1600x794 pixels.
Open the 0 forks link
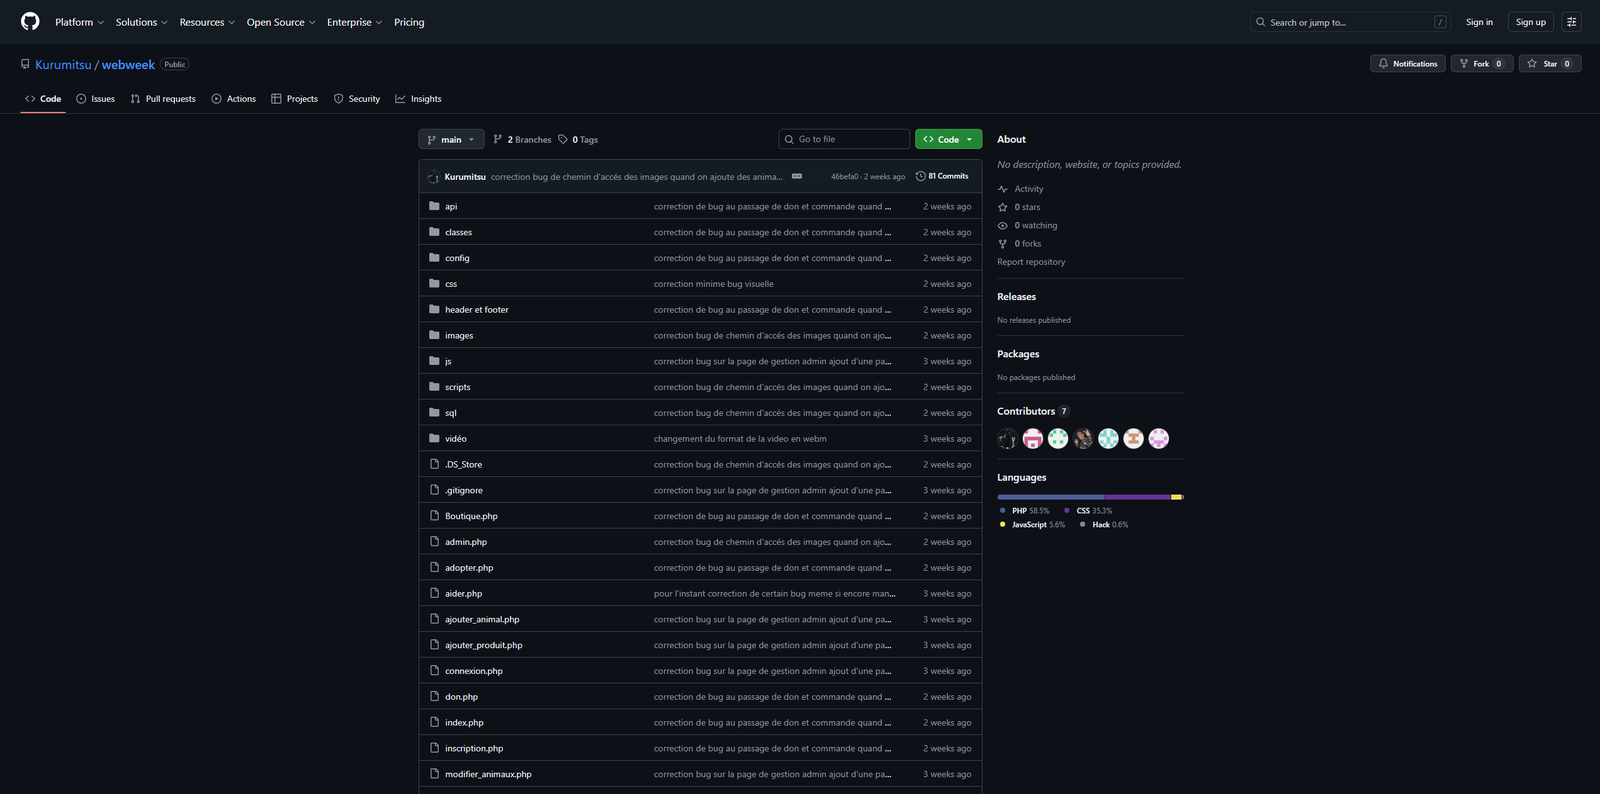tap(1019, 244)
